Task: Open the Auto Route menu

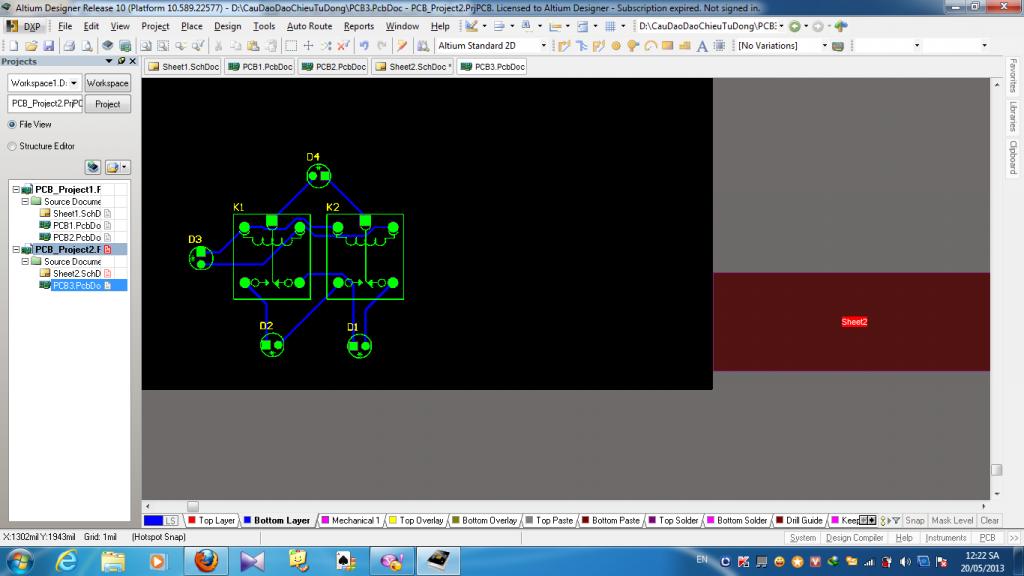Action: pyautogui.click(x=309, y=26)
